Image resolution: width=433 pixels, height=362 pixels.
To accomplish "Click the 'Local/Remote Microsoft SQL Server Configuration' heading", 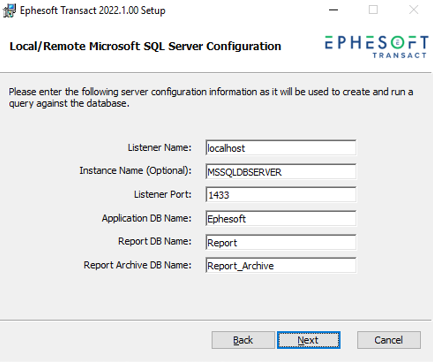I will [x=145, y=46].
